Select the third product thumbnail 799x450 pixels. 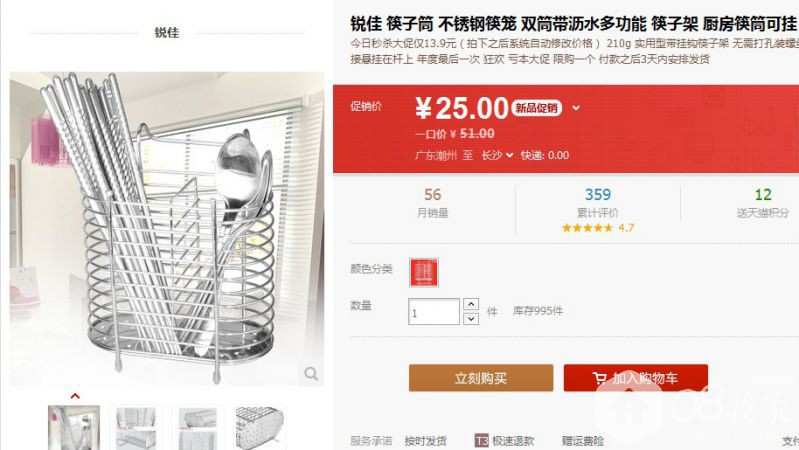click(198, 428)
